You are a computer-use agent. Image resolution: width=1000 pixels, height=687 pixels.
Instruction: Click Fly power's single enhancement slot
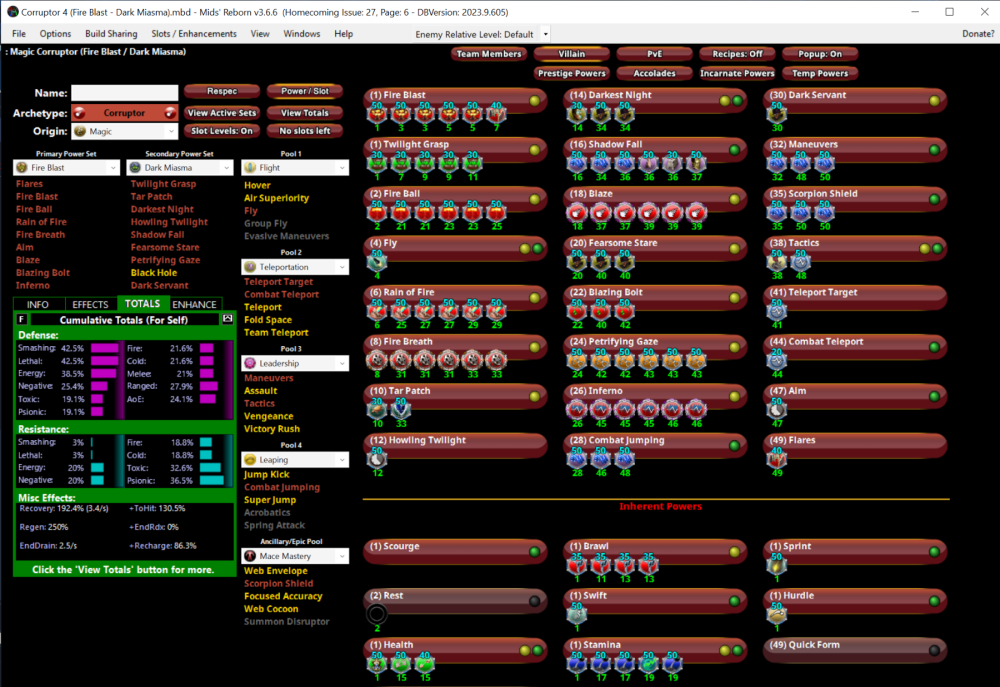tap(378, 260)
